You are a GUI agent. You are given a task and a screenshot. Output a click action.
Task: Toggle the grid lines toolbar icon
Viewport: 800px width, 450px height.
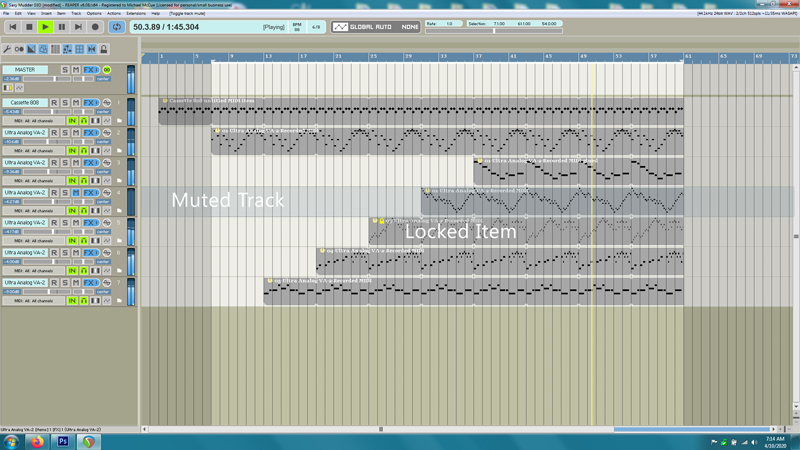pyautogui.click(x=80, y=49)
